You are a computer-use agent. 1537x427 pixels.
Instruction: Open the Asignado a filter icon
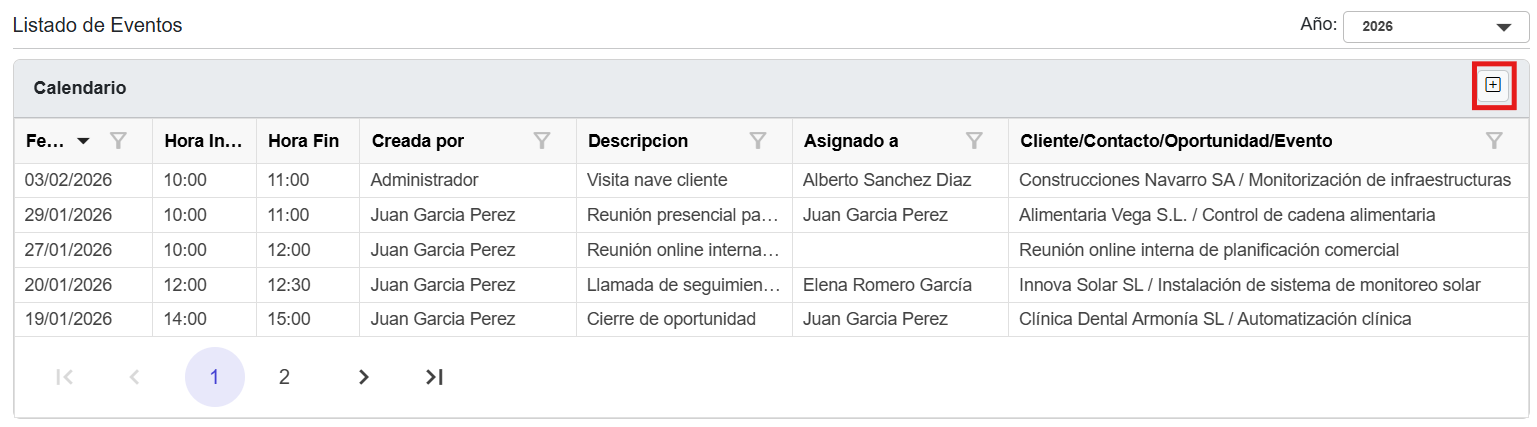pos(974,141)
